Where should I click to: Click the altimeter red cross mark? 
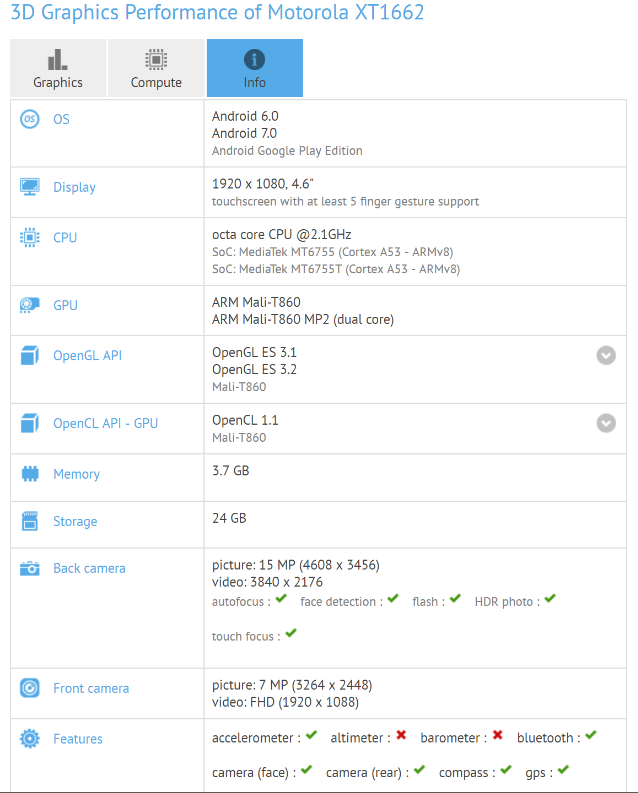(401, 735)
